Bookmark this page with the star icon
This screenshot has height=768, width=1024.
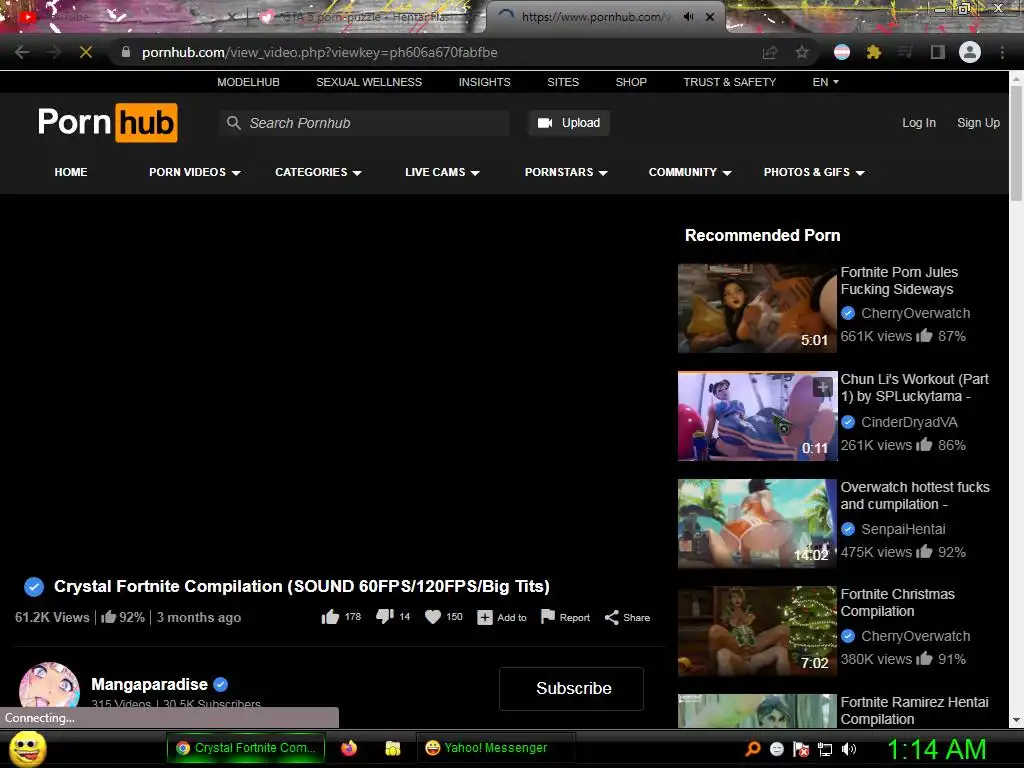point(802,52)
